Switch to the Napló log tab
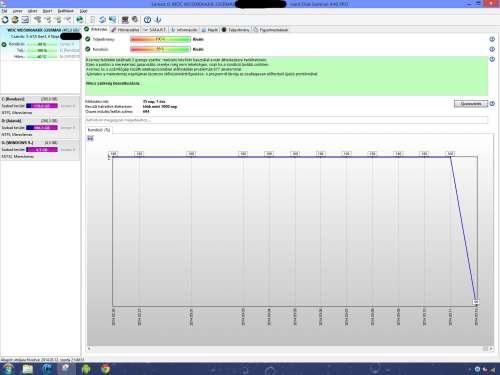Screen dimensions: 500x375 (210, 30)
